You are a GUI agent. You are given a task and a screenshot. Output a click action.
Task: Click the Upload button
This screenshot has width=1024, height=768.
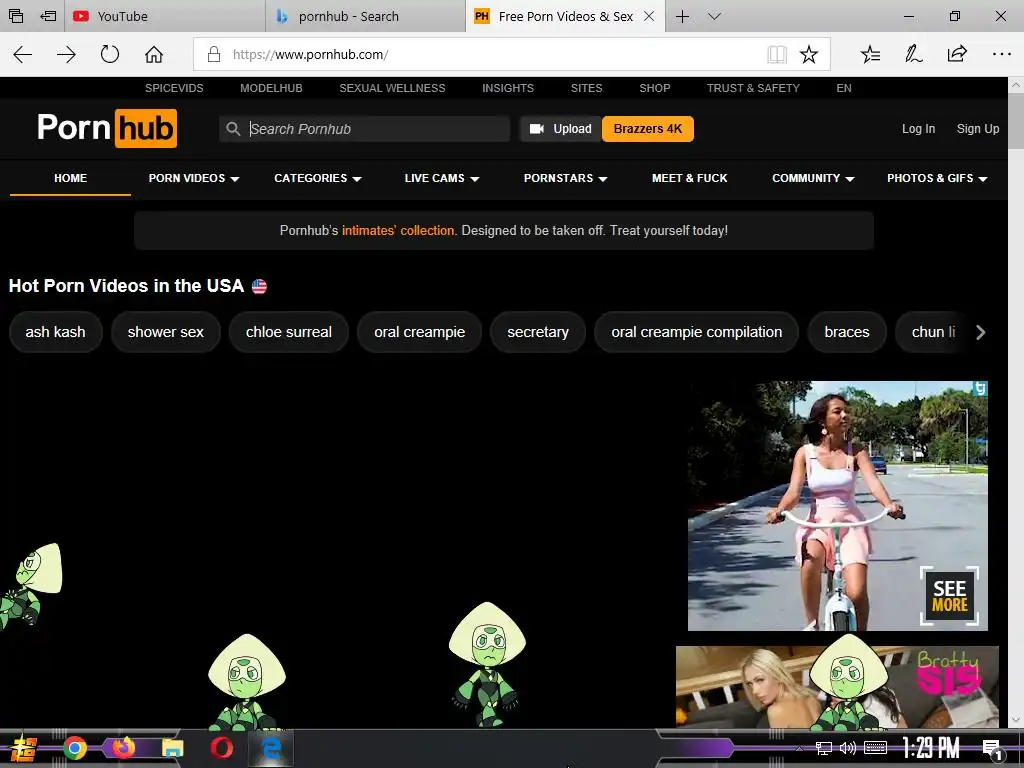pos(560,129)
